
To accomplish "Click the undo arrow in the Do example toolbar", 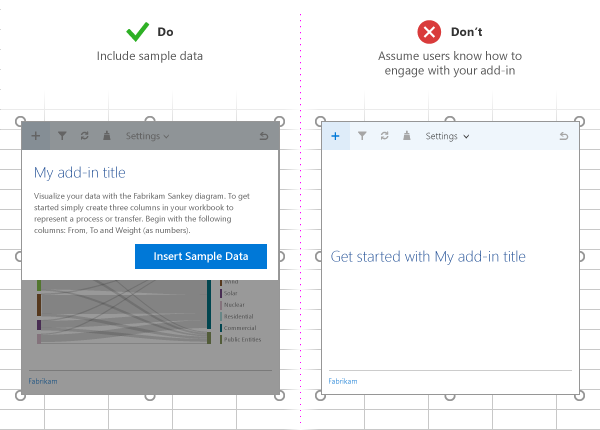I will (264, 136).
